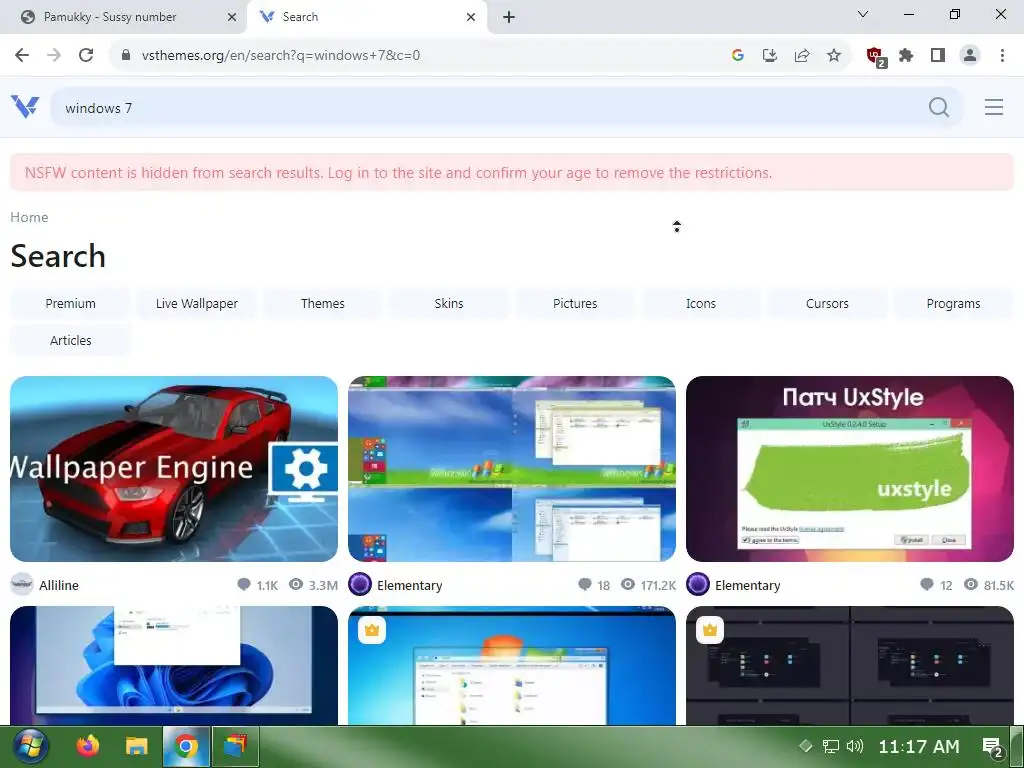This screenshot has width=1024, height=768.
Task: Open the Wallpaper Engine thumbnail
Action: [174, 468]
